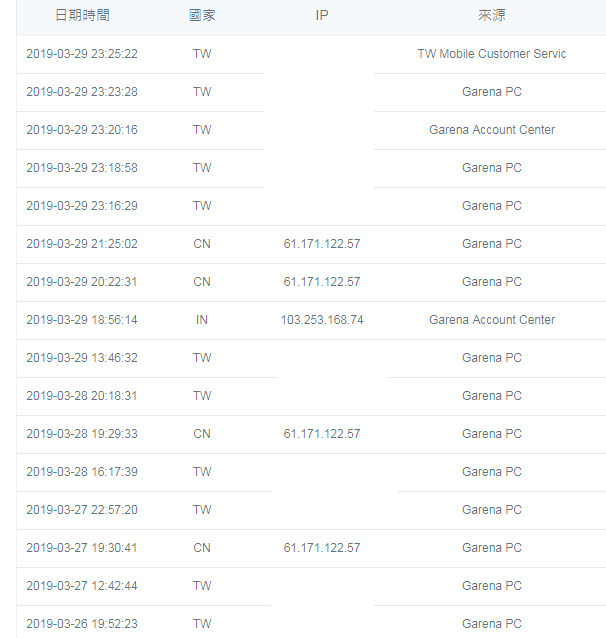Viewport: 606px width, 638px height.
Task: Select the IP column header
Action: (322, 16)
